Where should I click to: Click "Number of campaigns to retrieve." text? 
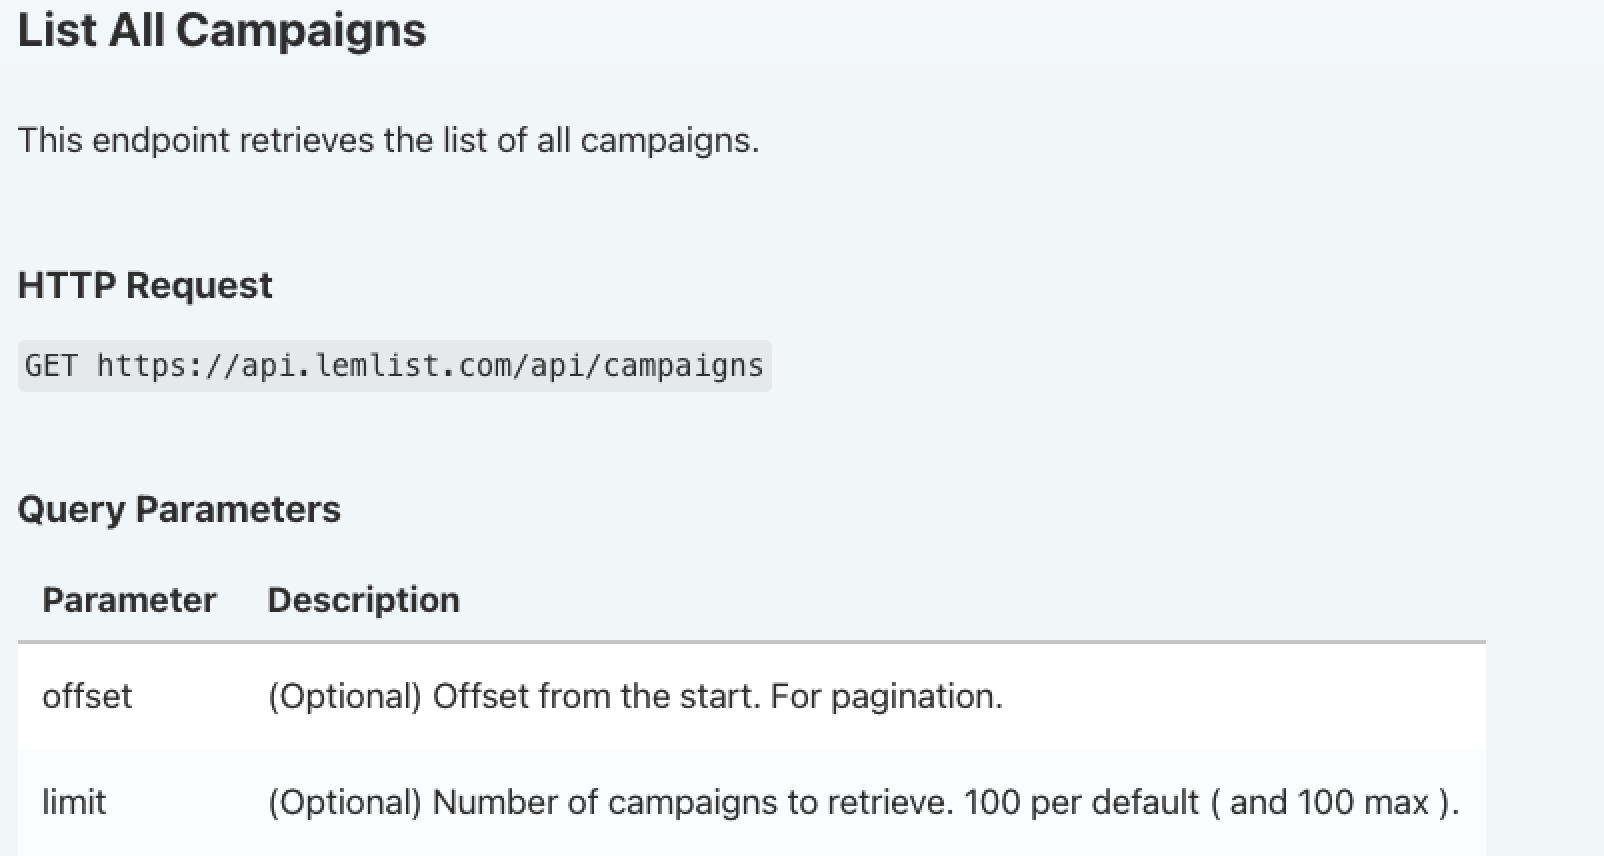pyautogui.click(x=692, y=802)
